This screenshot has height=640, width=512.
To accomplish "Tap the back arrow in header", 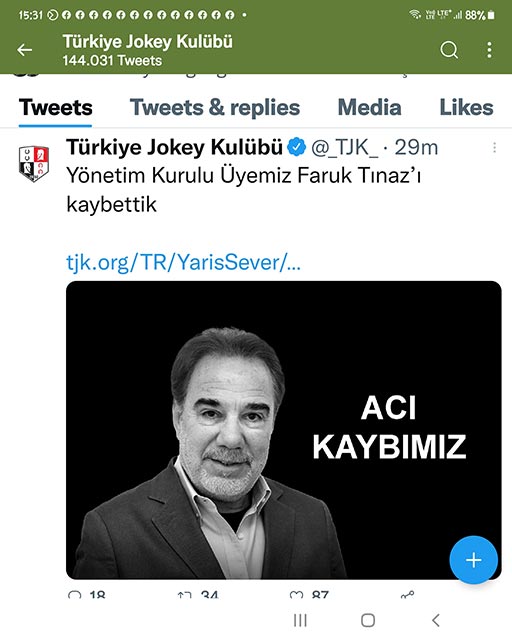I will click(x=24, y=50).
